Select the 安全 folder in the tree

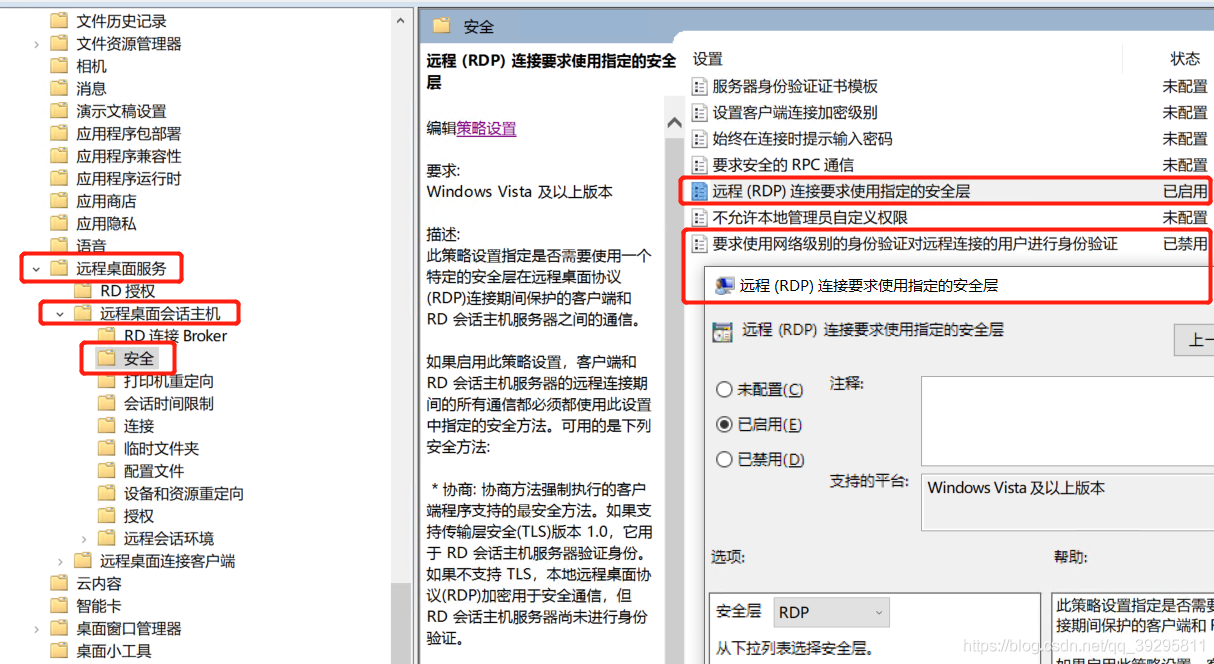(x=138, y=358)
